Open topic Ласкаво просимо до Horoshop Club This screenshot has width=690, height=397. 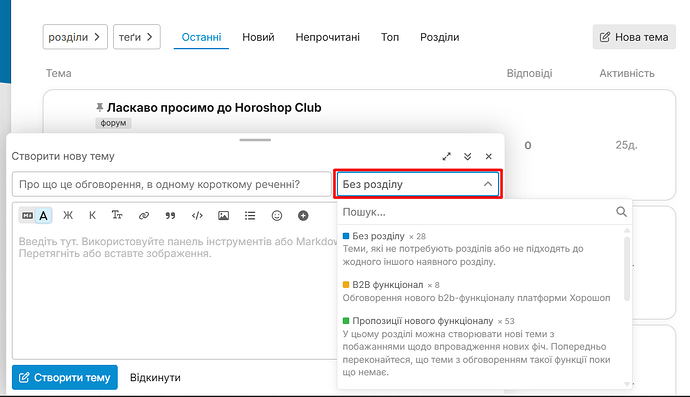[x=214, y=107]
